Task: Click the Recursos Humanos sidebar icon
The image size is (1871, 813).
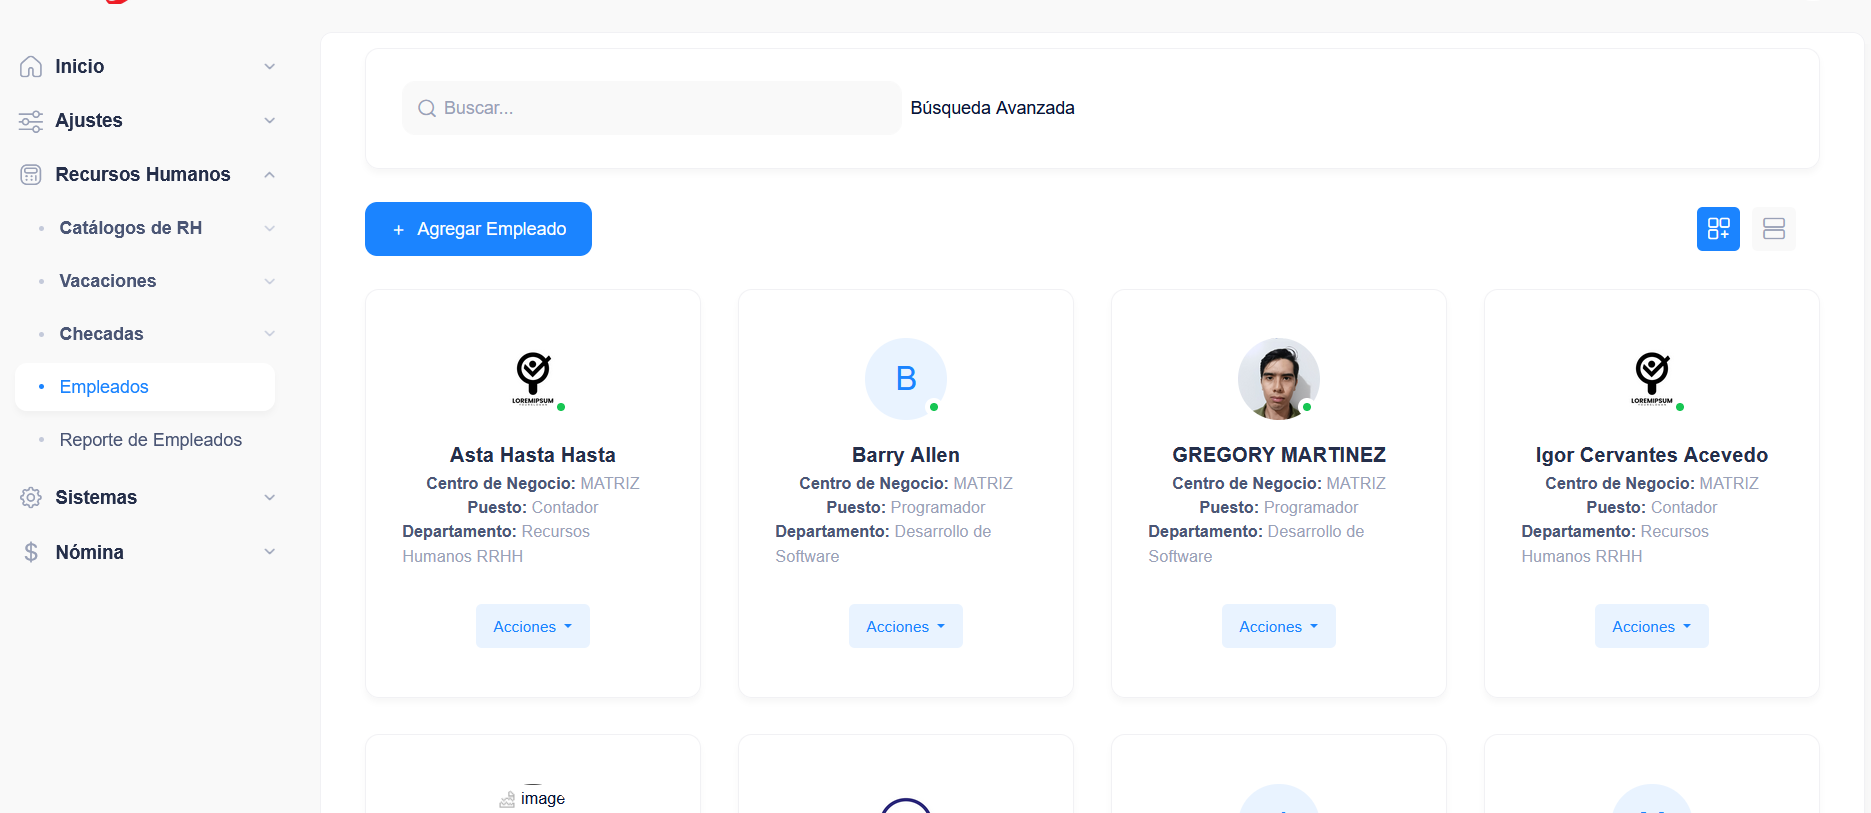Action: tap(31, 175)
